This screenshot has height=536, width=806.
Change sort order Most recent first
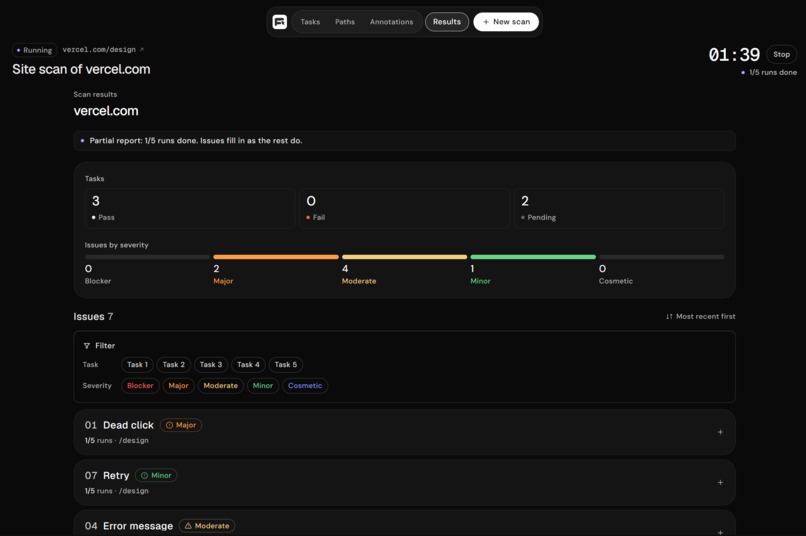point(700,316)
